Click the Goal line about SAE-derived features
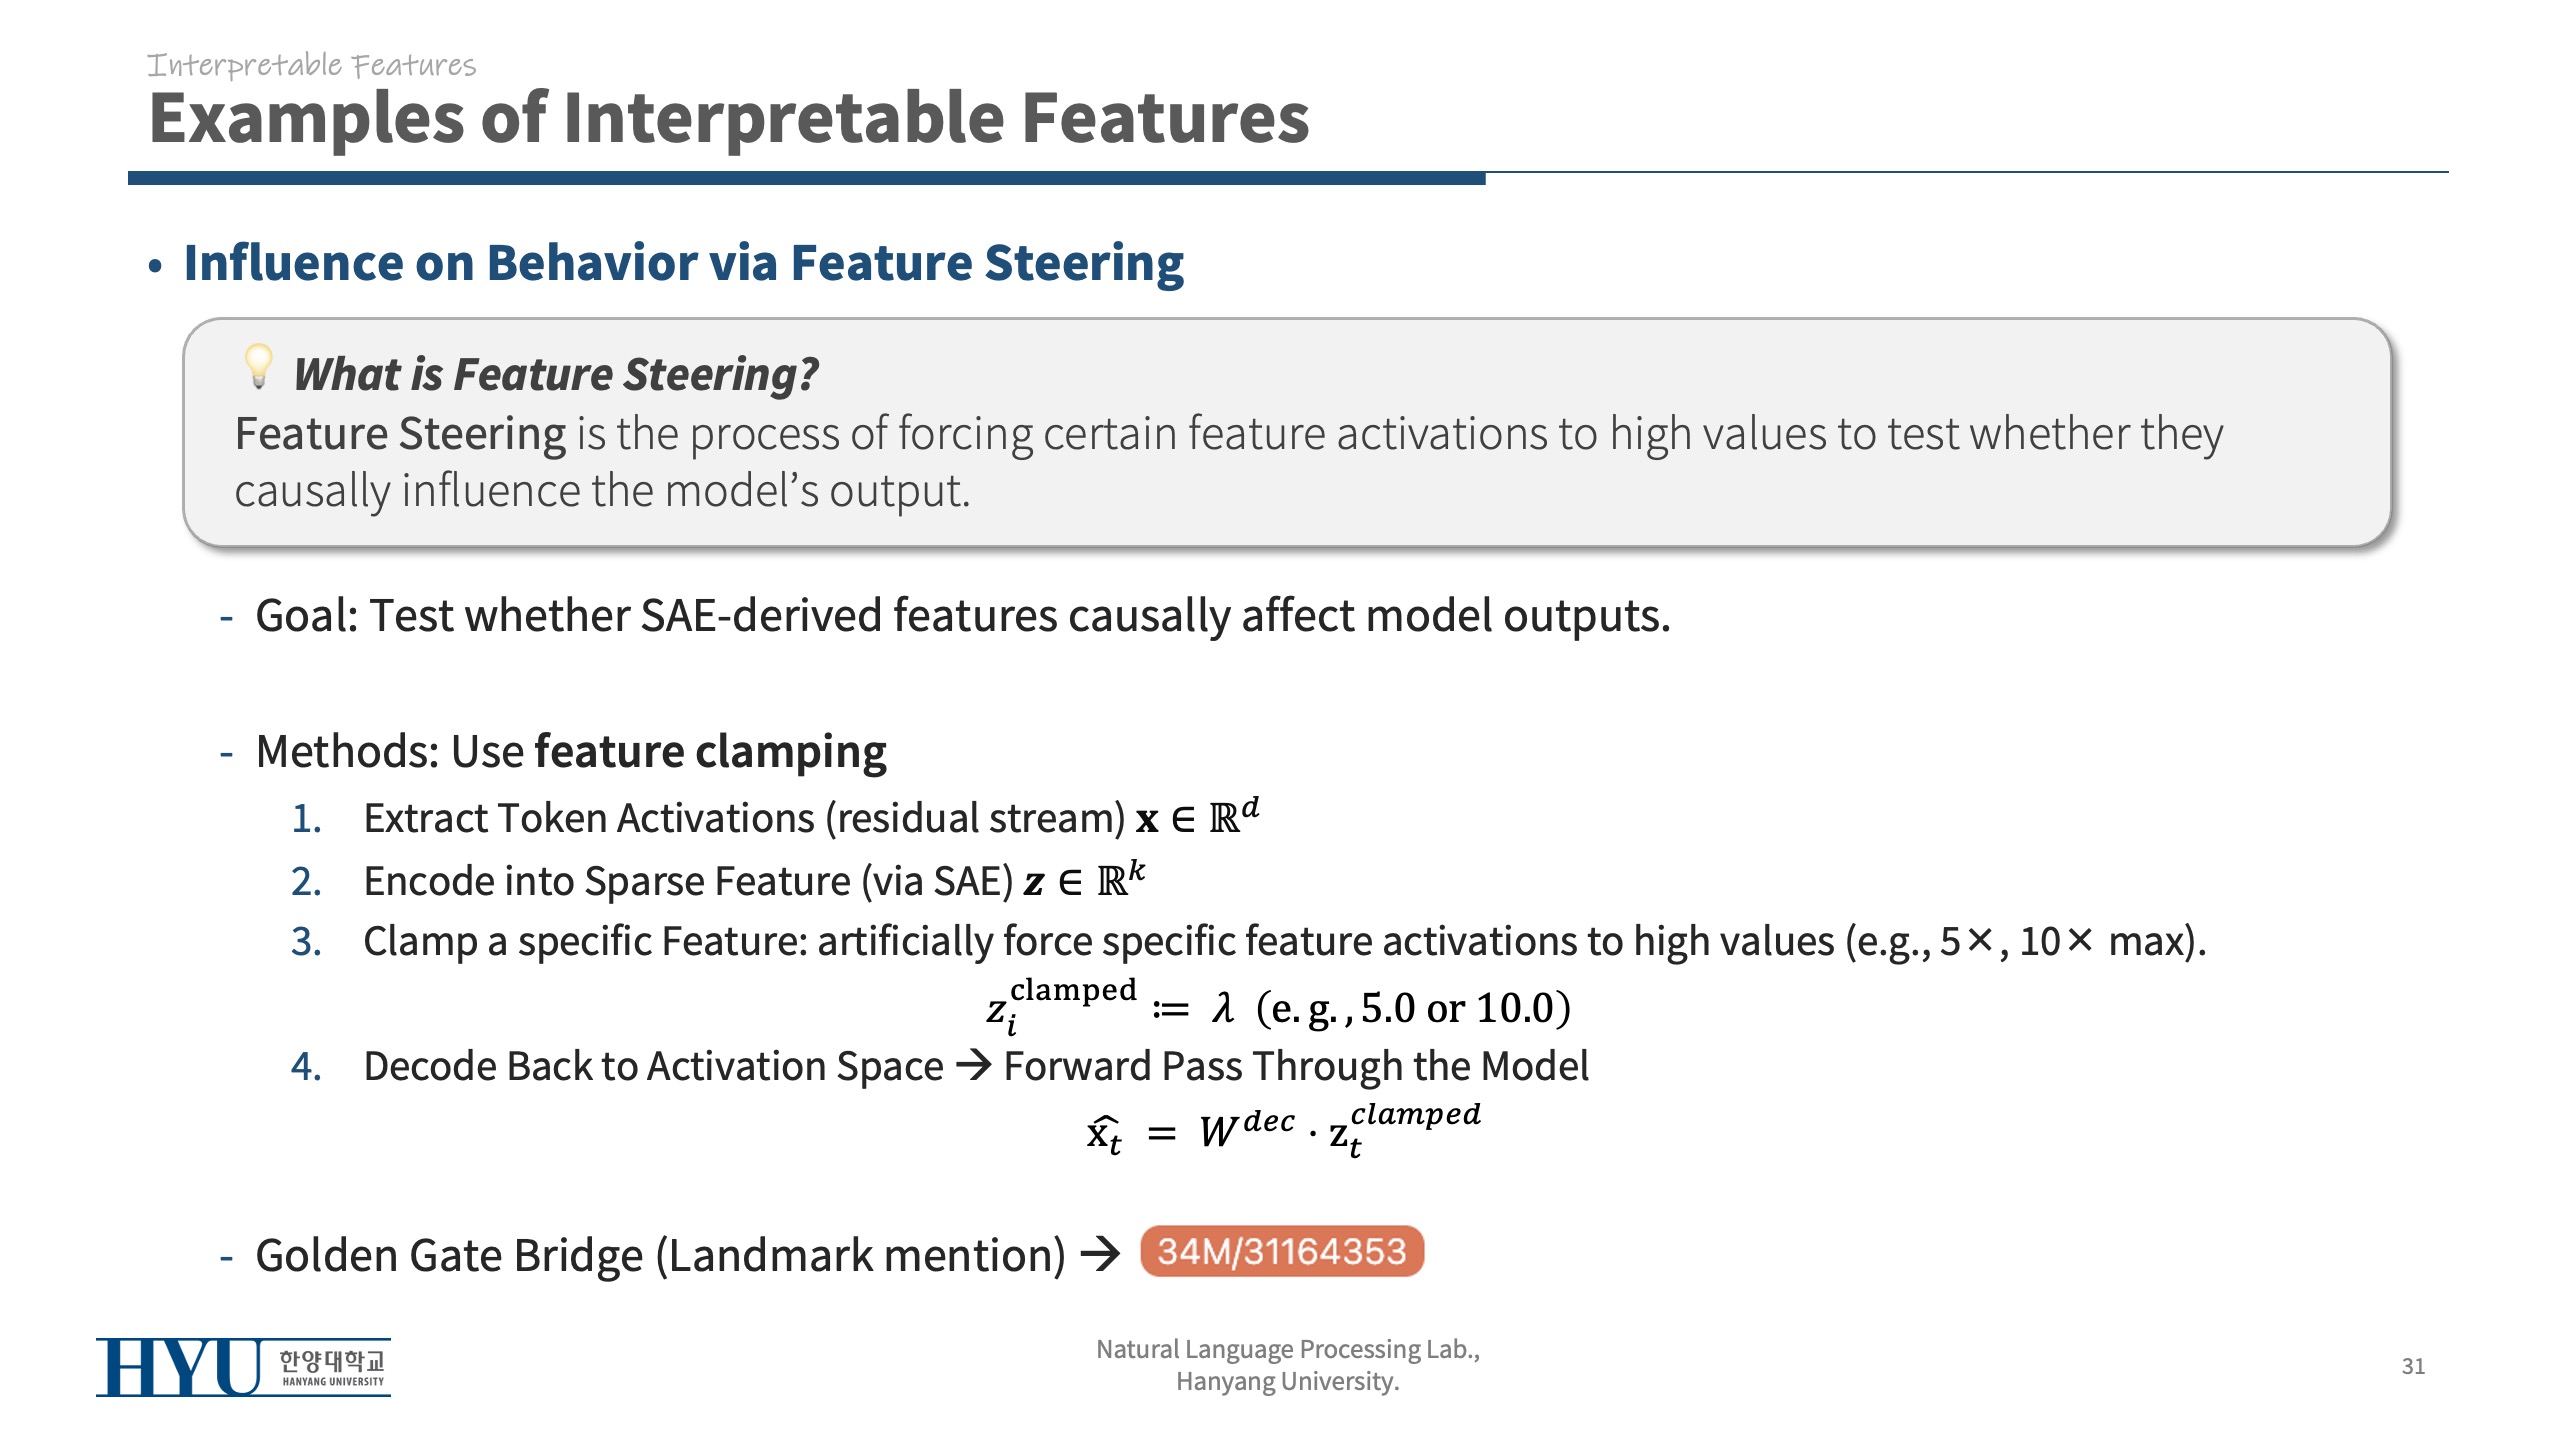 coord(962,615)
